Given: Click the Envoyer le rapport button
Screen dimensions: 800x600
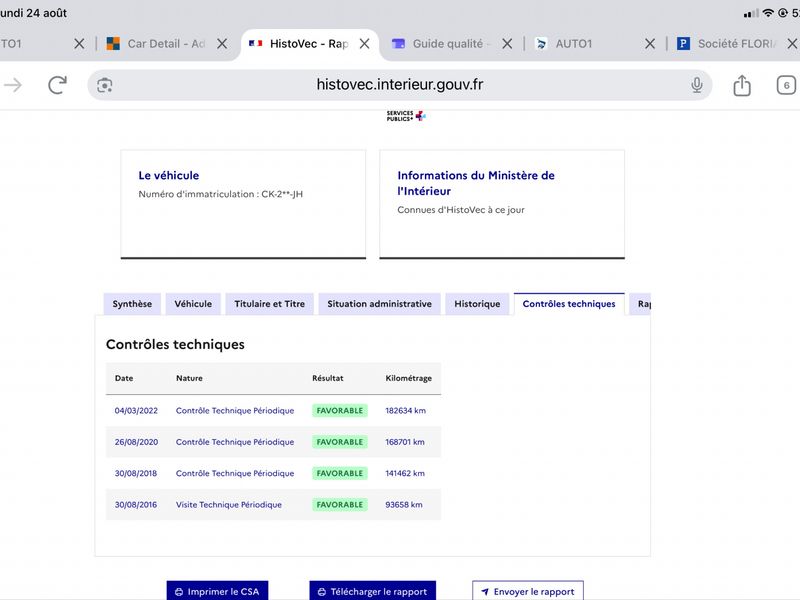Looking at the screenshot, I should [x=528, y=591].
